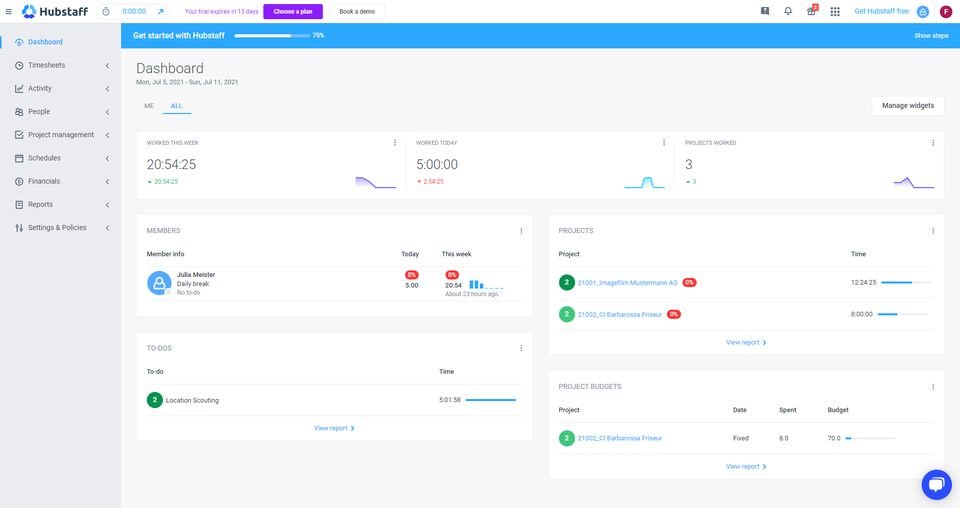This screenshot has height=508, width=960.
Task: Click the budget 70.0 progress bar
Action: [870, 438]
